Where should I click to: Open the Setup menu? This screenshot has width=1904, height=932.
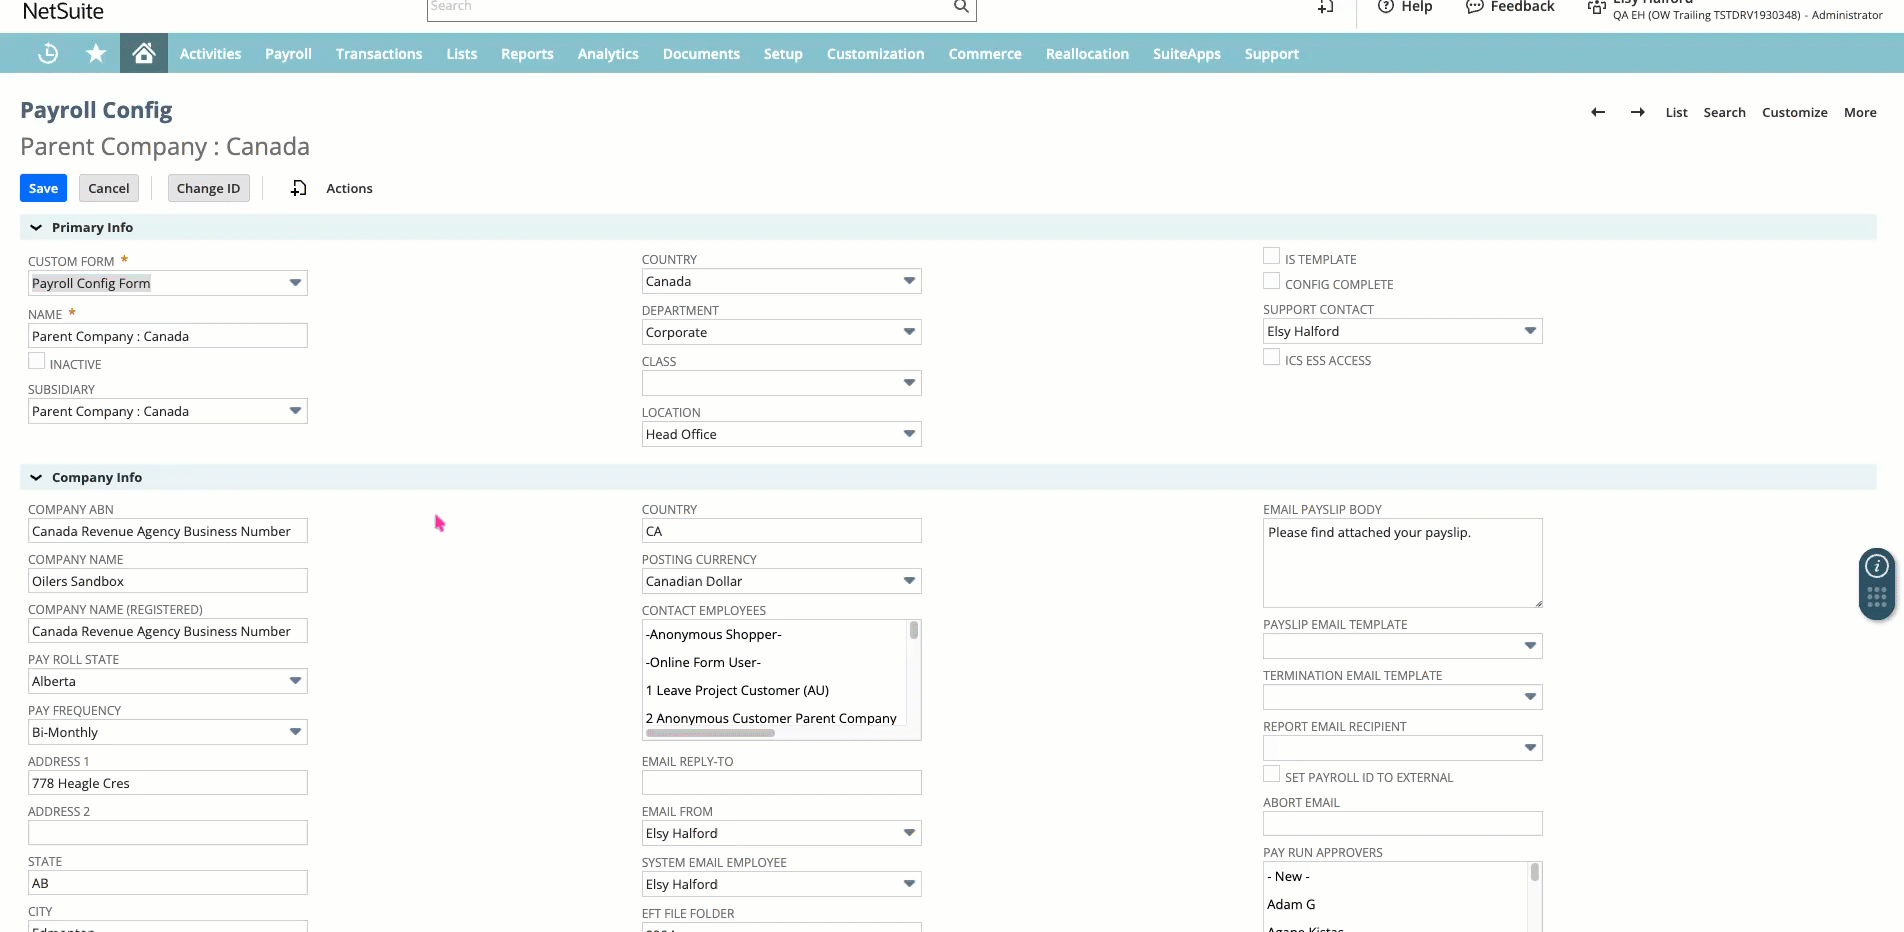pyautogui.click(x=783, y=54)
